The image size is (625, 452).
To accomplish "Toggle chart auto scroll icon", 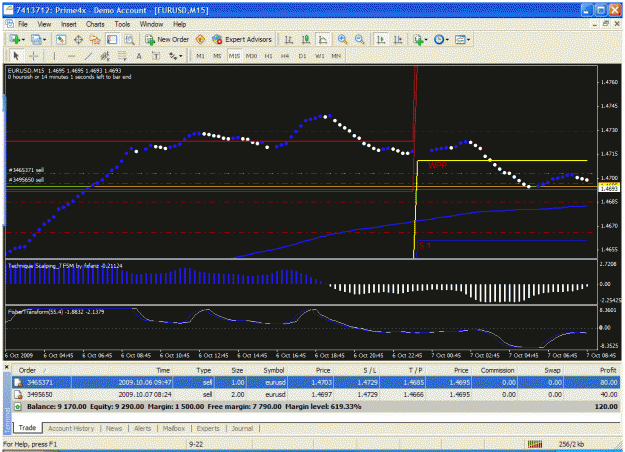I will tap(381, 39).
